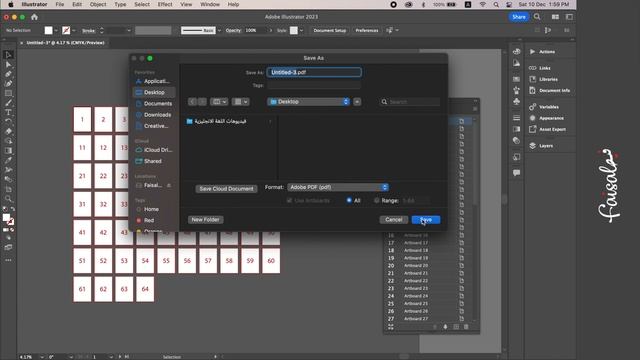The width and height of the screenshot is (640, 360).
Task: Toggle the Use Artboards checkbox
Action: [289, 200]
